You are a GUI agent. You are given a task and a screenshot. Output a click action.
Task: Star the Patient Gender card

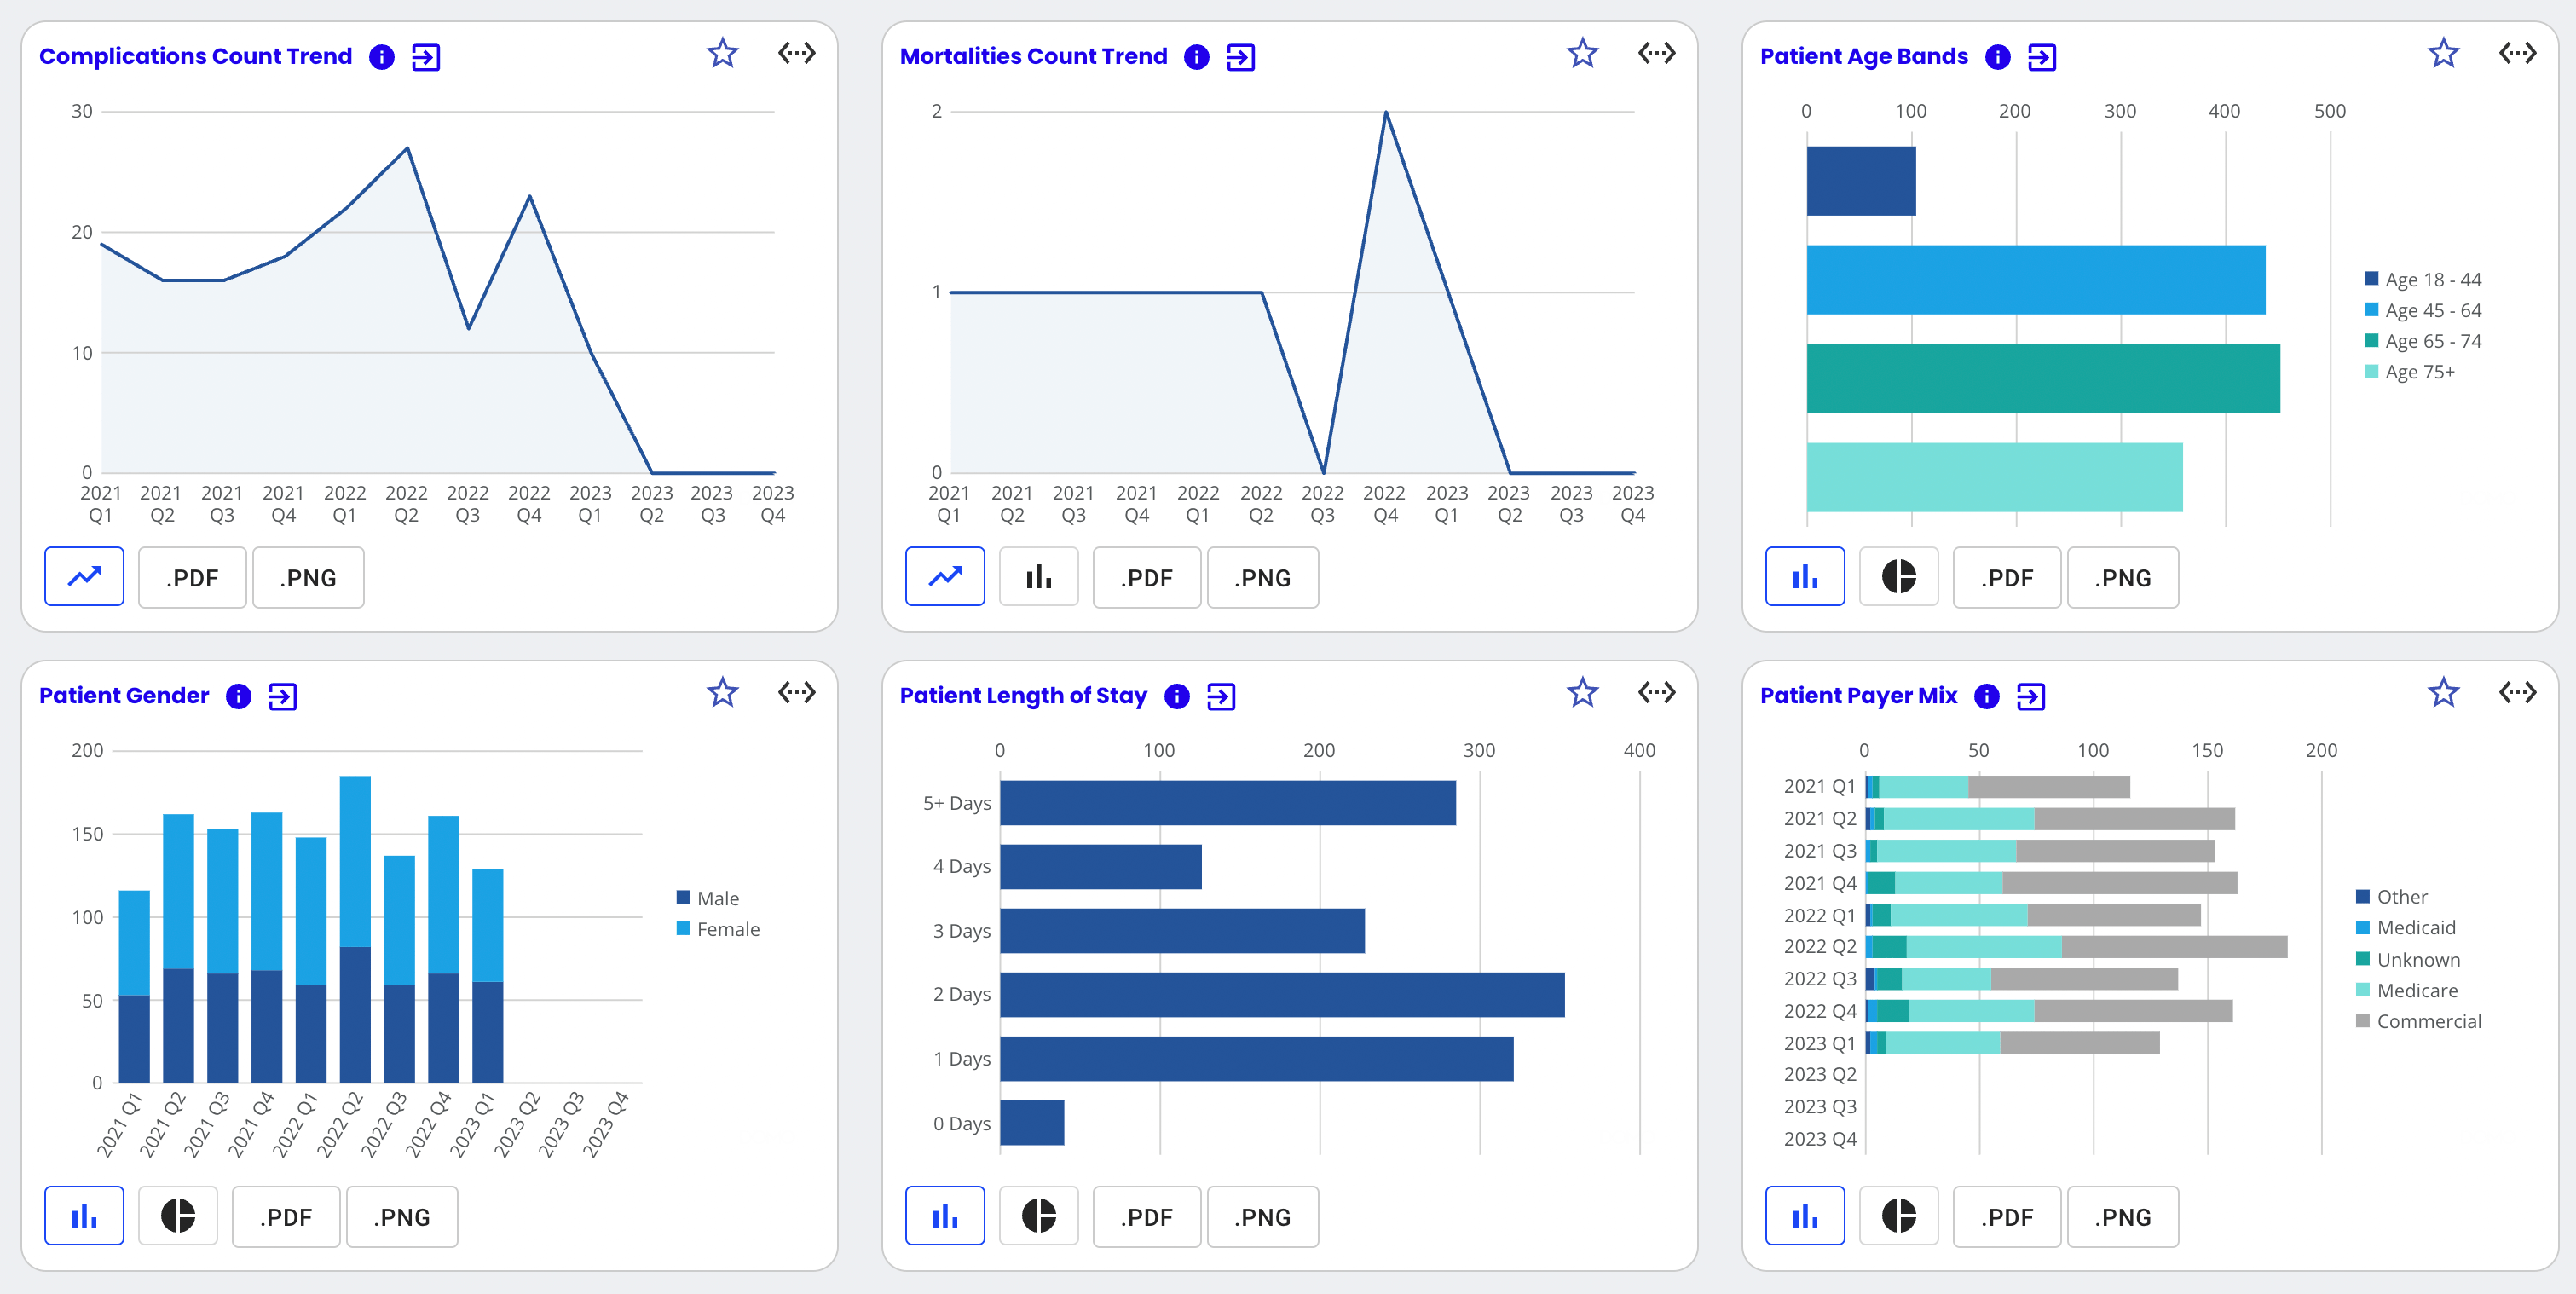click(722, 692)
